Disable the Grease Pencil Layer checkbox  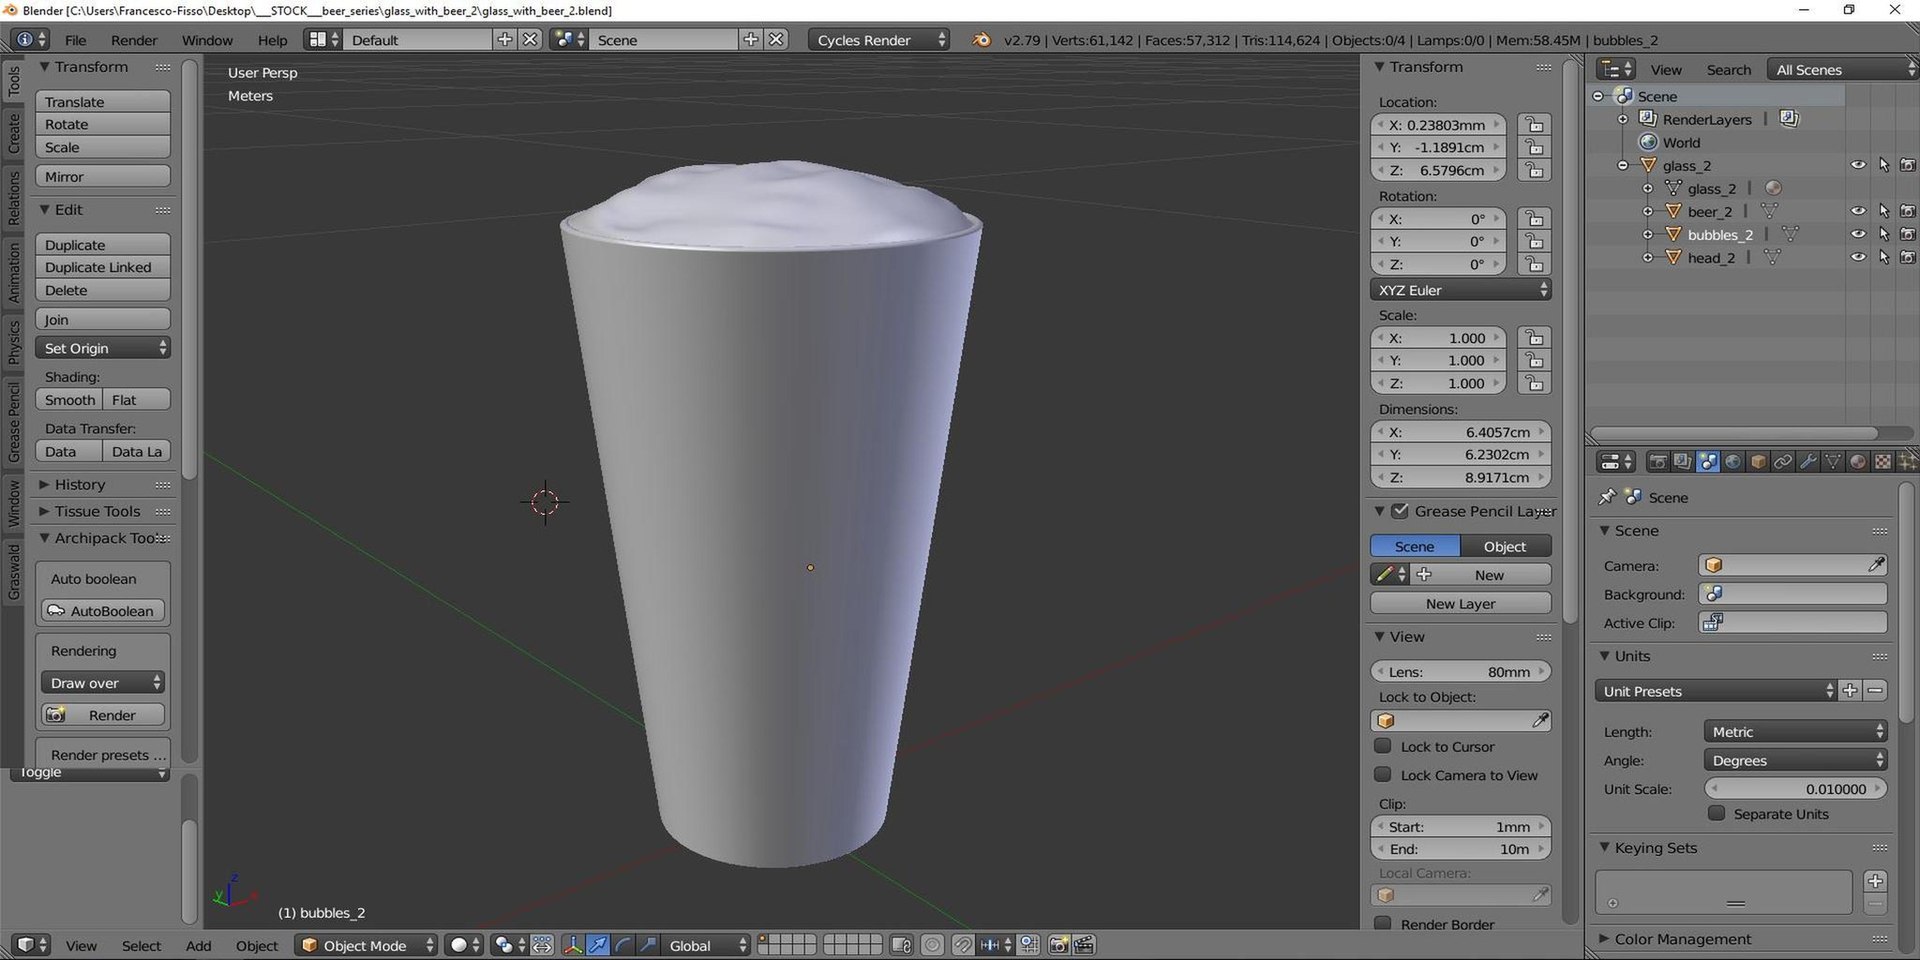pyautogui.click(x=1400, y=511)
